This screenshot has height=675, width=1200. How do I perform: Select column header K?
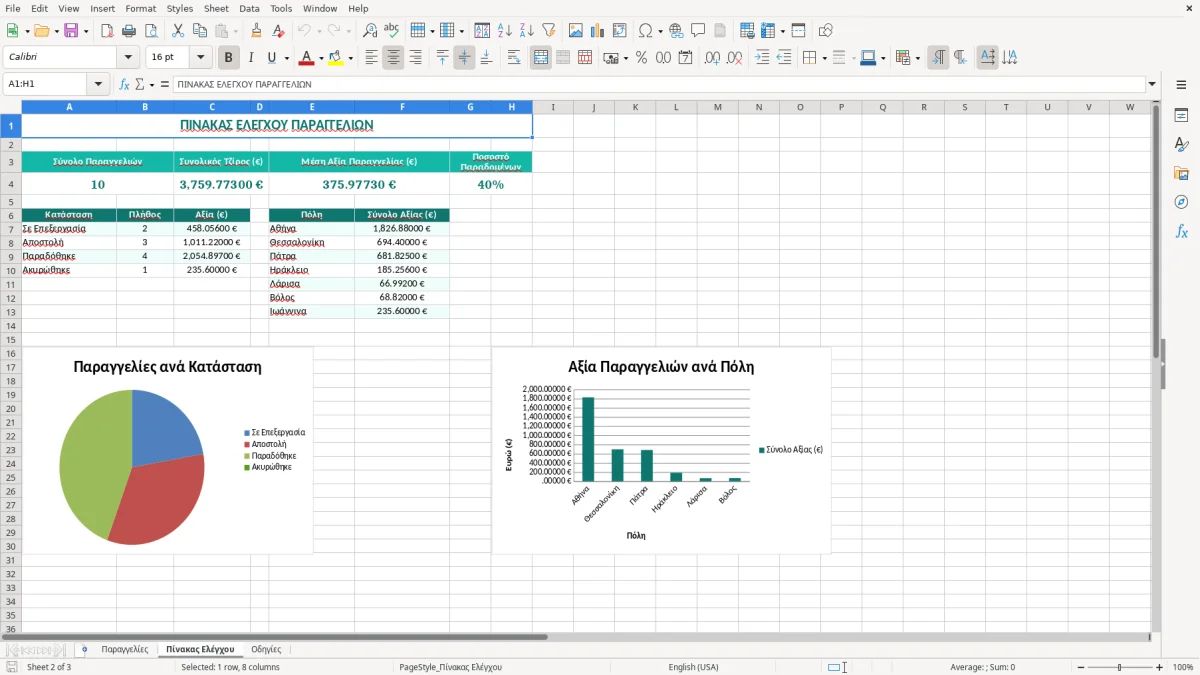[635, 107]
